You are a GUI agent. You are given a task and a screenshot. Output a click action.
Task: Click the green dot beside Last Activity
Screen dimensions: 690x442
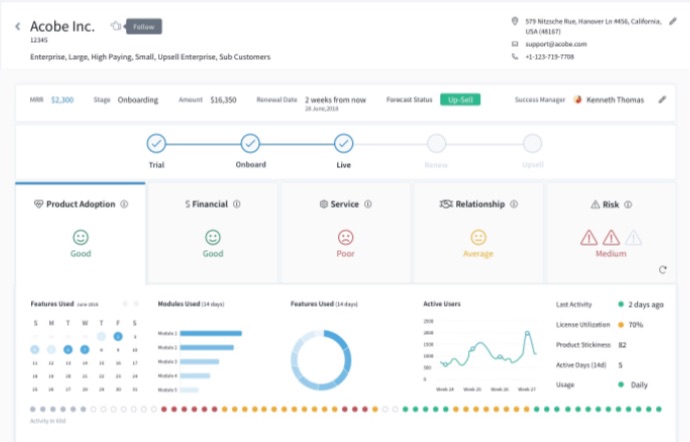[x=621, y=304]
